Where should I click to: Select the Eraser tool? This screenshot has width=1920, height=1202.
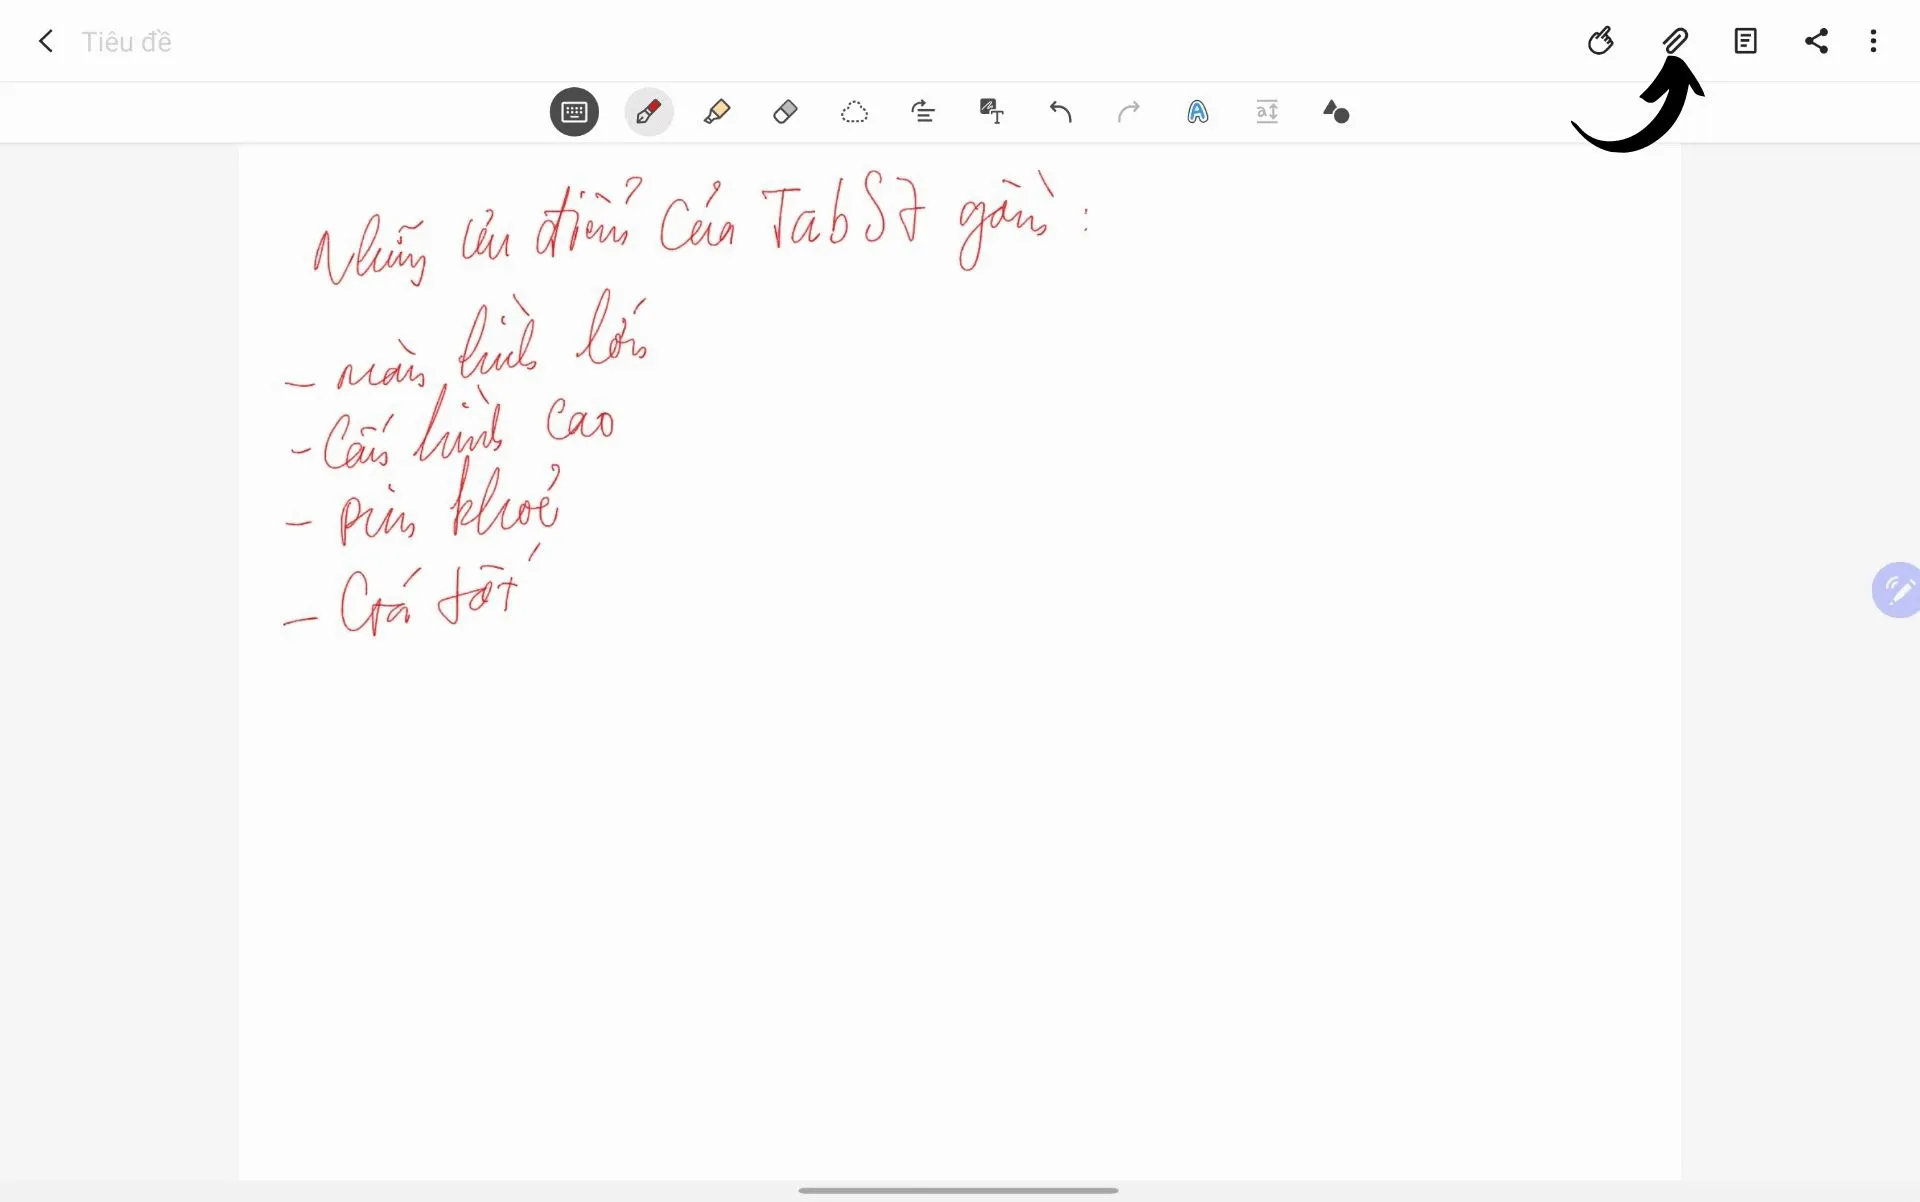[x=785, y=111]
